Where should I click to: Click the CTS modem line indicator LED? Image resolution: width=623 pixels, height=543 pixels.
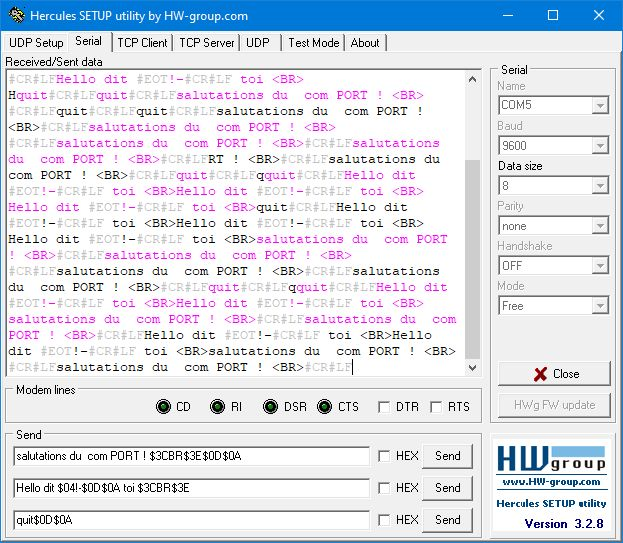[x=324, y=406]
